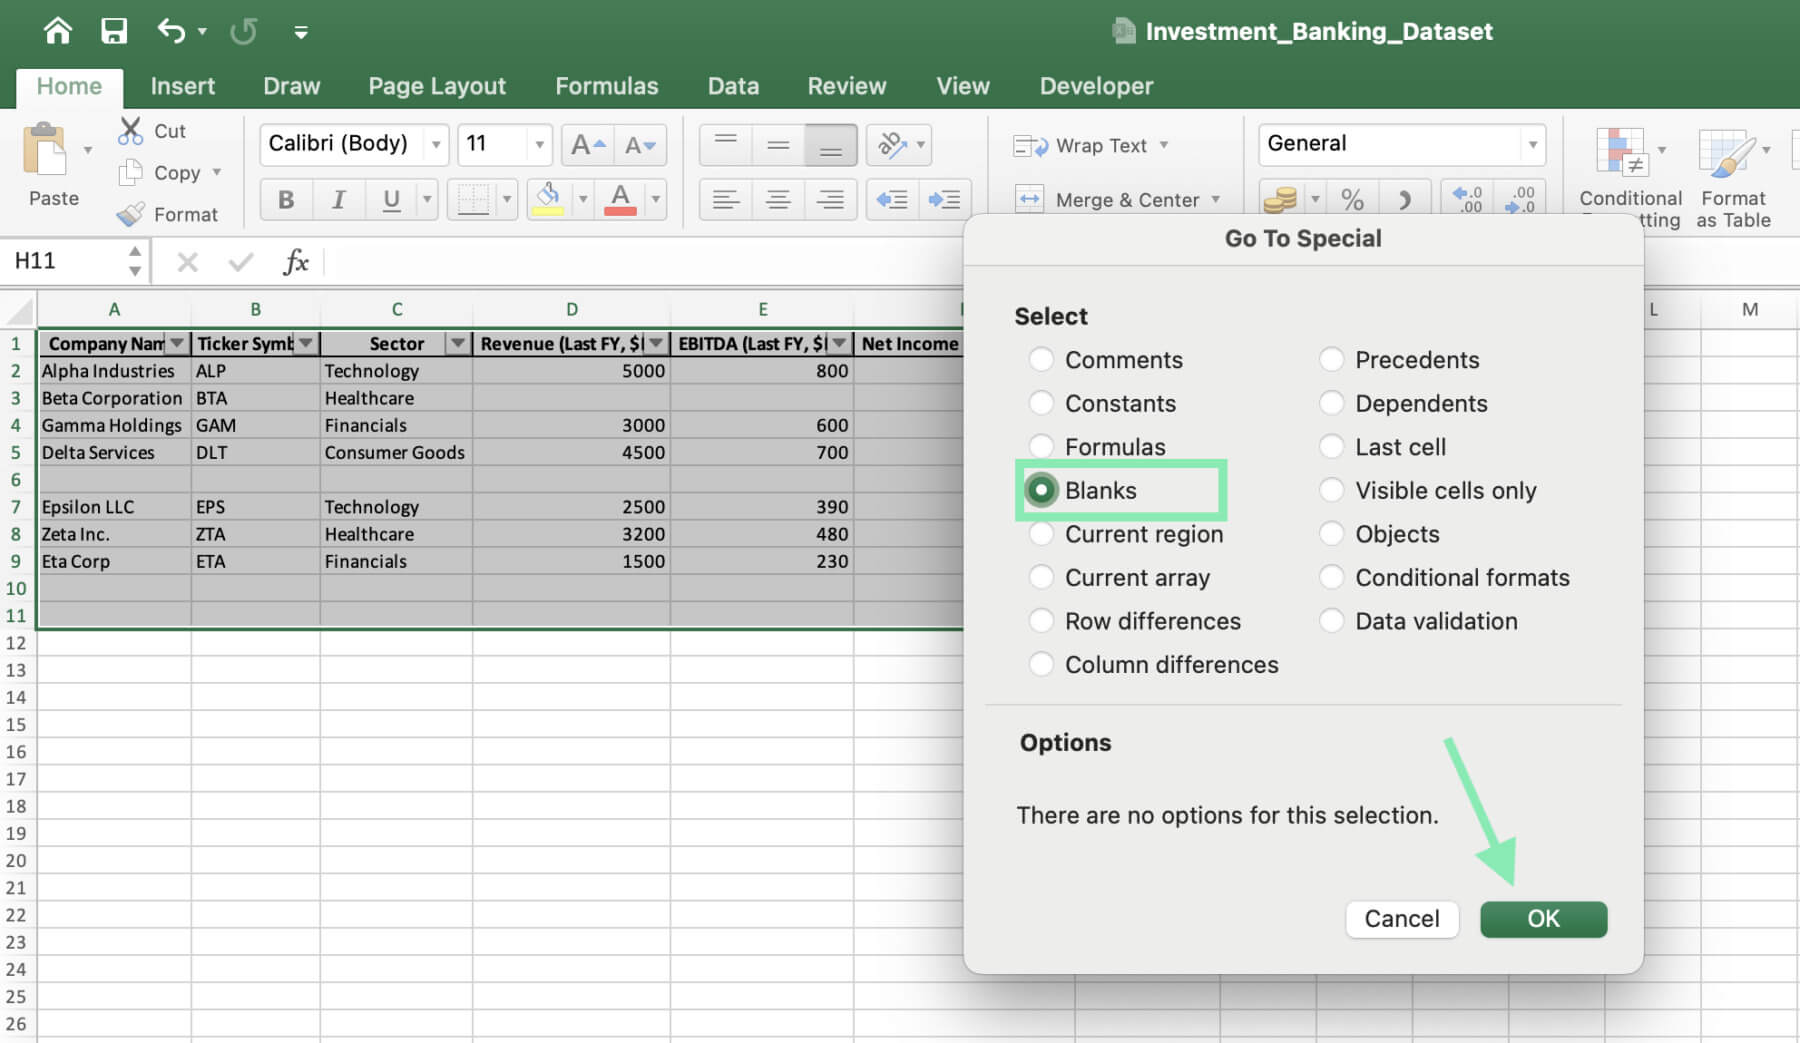Select the Formulas radio button
Screen dimensions: 1800x1043
tap(1042, 446)
